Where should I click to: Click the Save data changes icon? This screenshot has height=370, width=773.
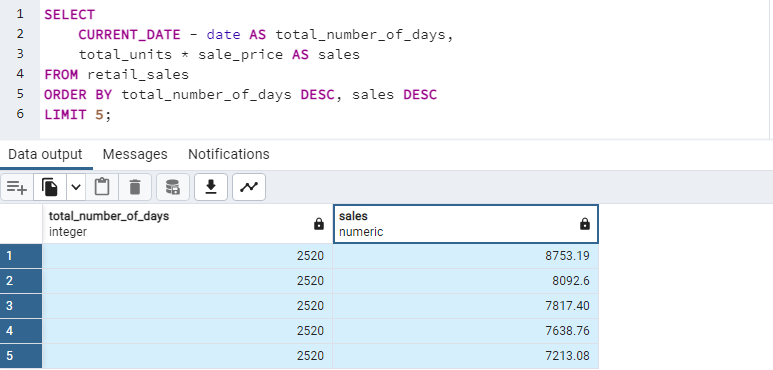click(173, 187)
